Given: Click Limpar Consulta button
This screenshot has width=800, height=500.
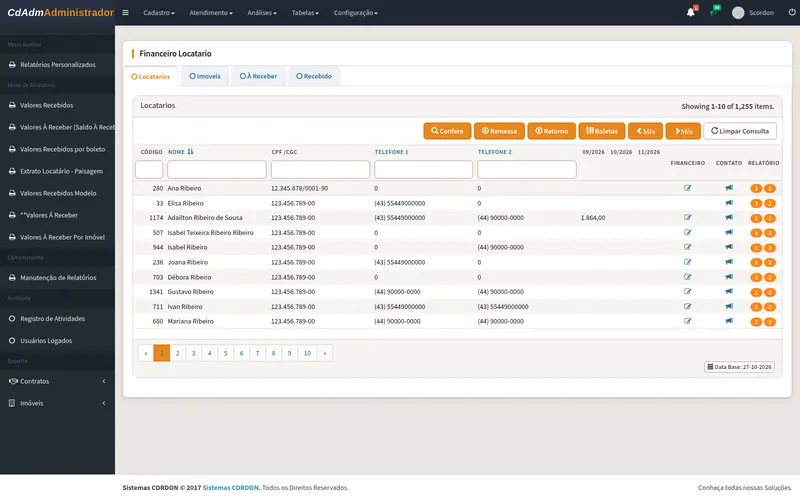Looking at the screenshot, I should (740, 131).
